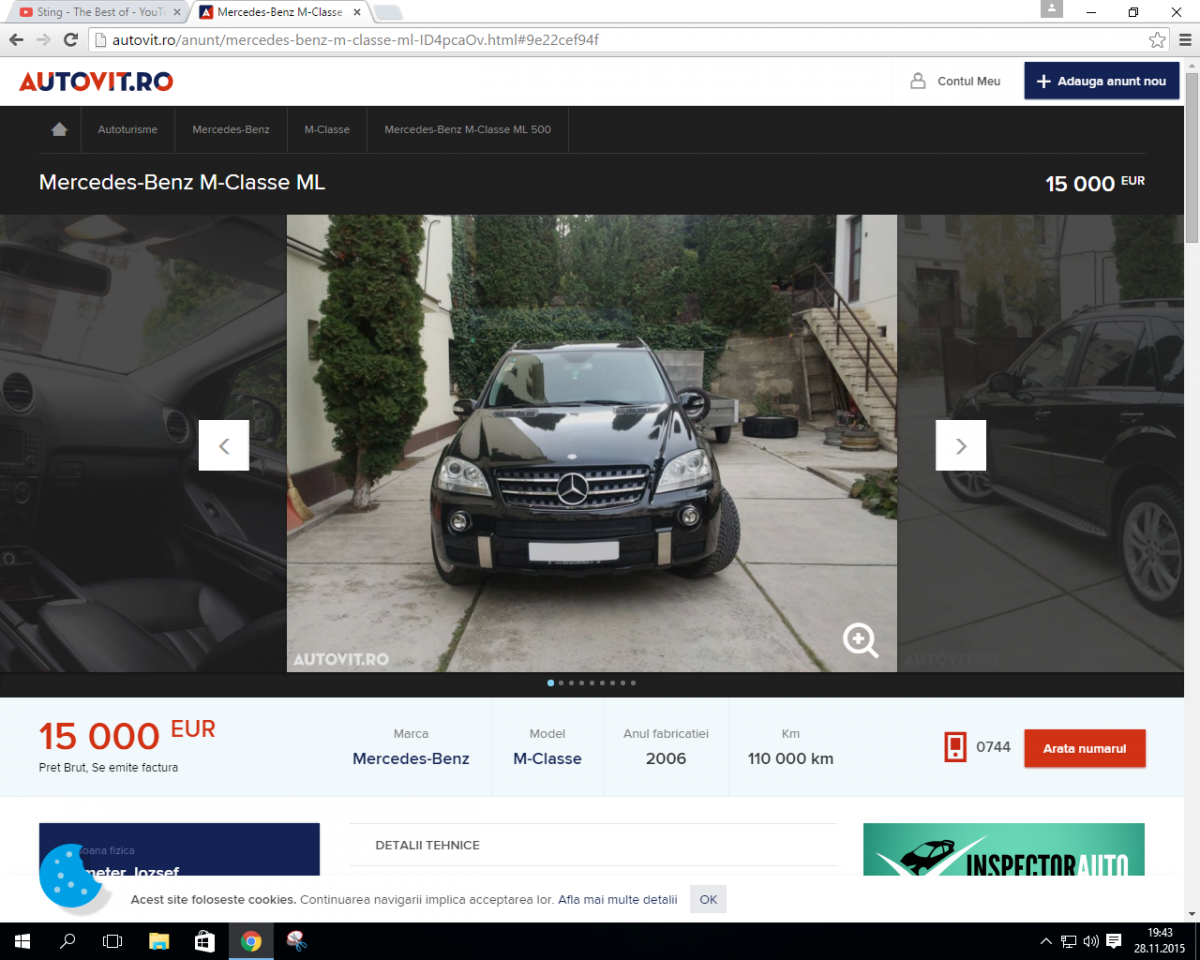Screen dimensions: 1200x960
Task: Open a new browser tab
Action: pos(388,13)
